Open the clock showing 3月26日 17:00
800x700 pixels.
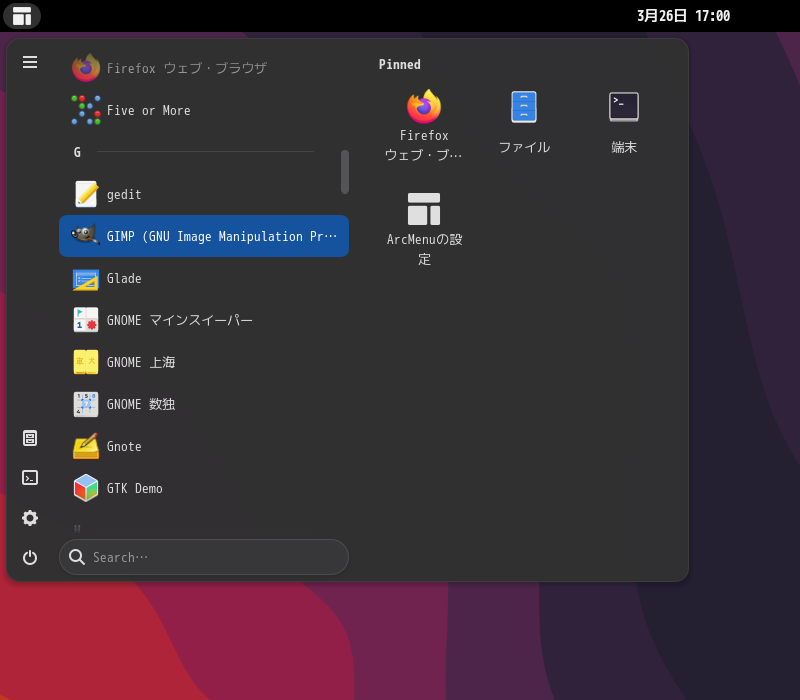[684, 16]
